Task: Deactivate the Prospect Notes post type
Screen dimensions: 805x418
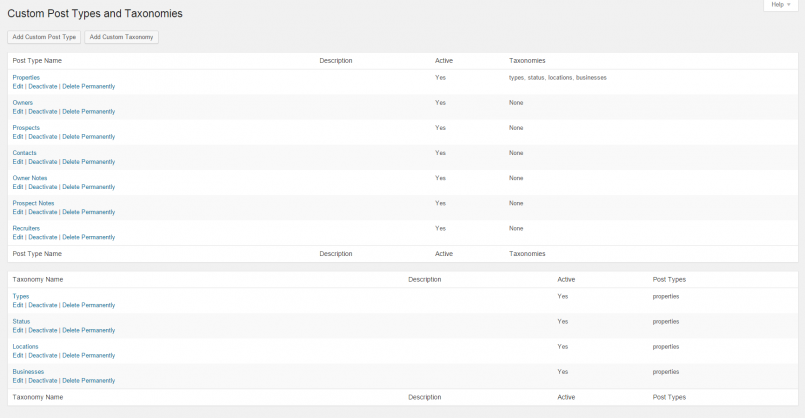Action: (43, 212)
